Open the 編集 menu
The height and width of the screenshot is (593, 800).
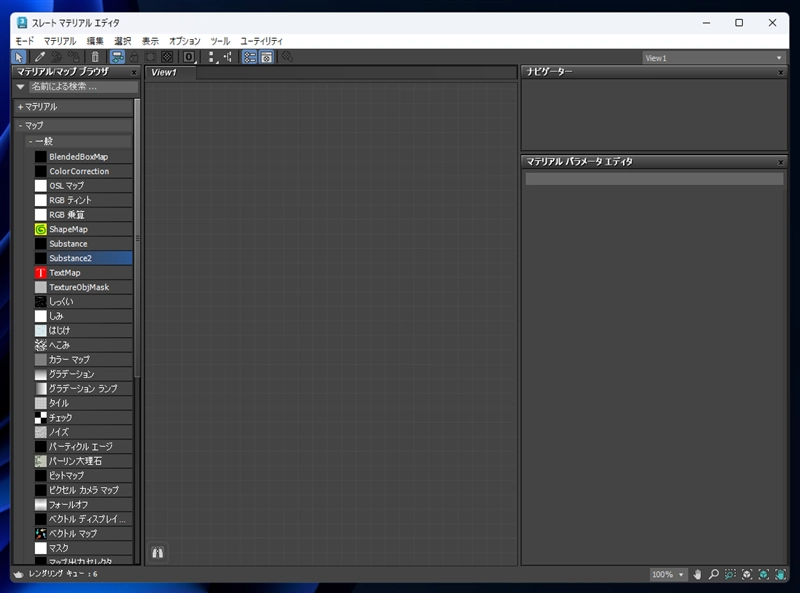[x=95, y=41]
